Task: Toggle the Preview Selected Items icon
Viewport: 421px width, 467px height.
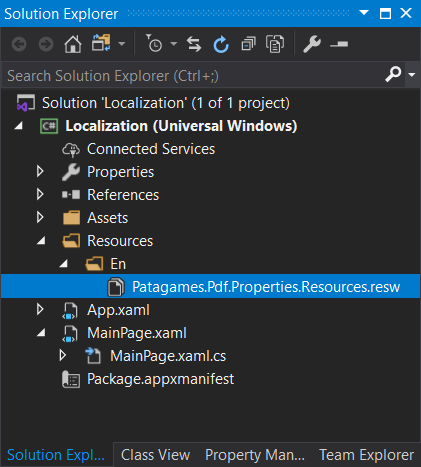Action: (339, 44)
